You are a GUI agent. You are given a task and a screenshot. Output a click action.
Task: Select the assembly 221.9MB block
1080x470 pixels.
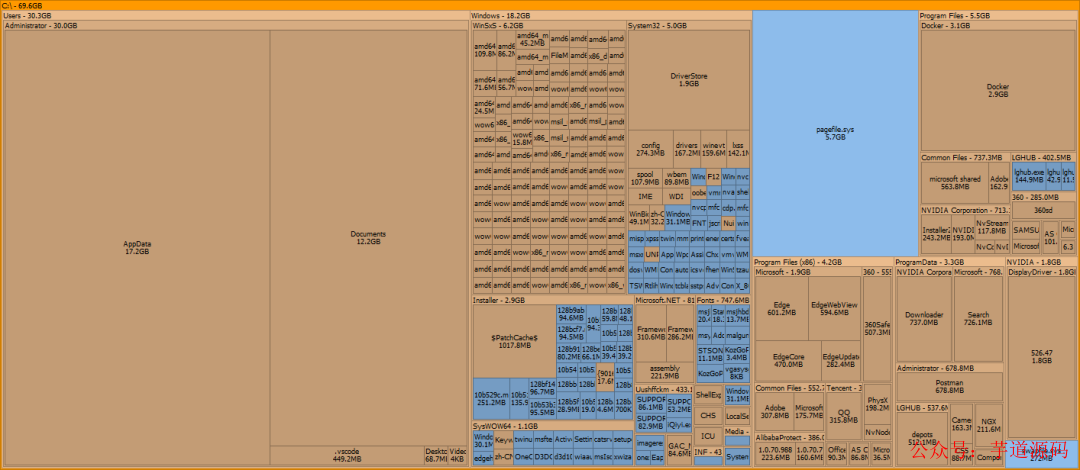coord(664,372)
